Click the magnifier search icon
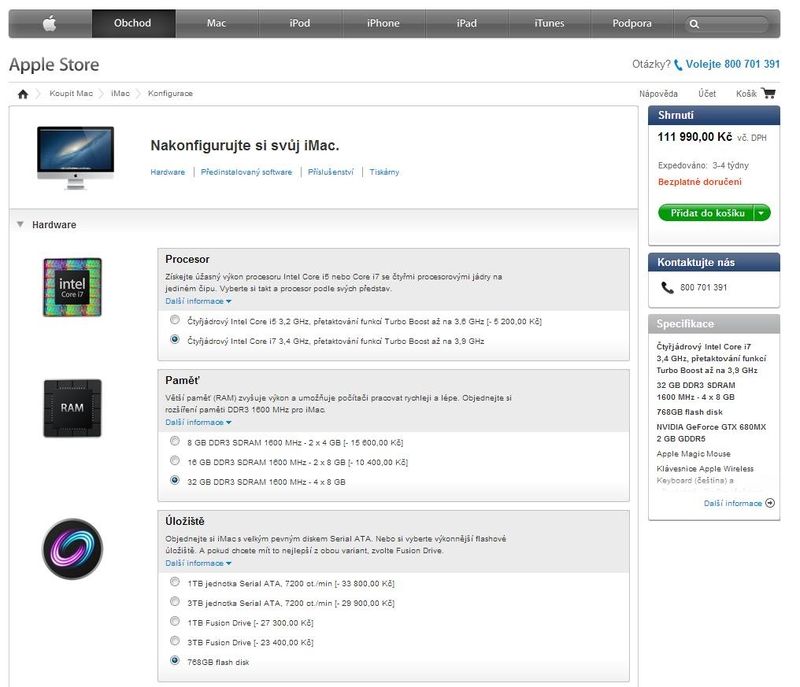Screen dimensions: 800x687 point(694,24)
